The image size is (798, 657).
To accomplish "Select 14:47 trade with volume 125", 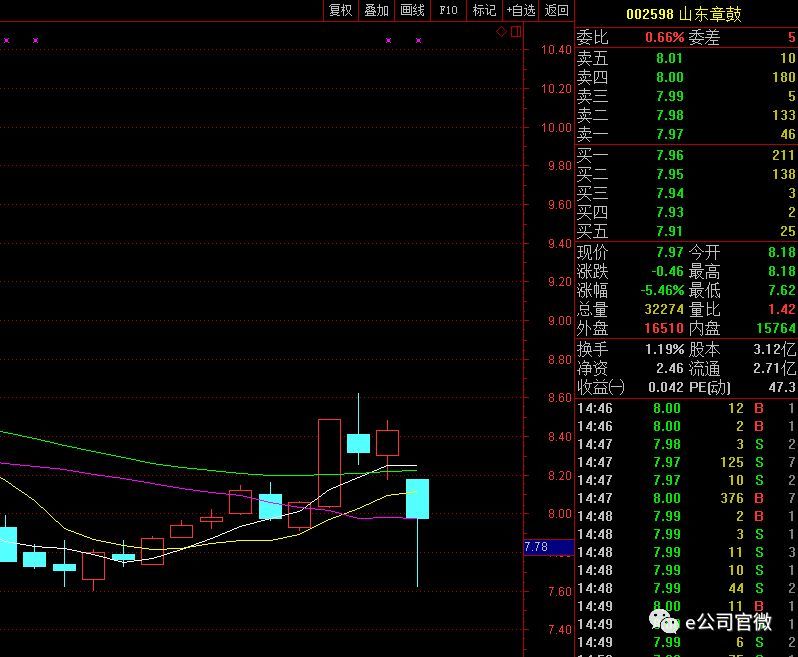I will coord(687,462).
